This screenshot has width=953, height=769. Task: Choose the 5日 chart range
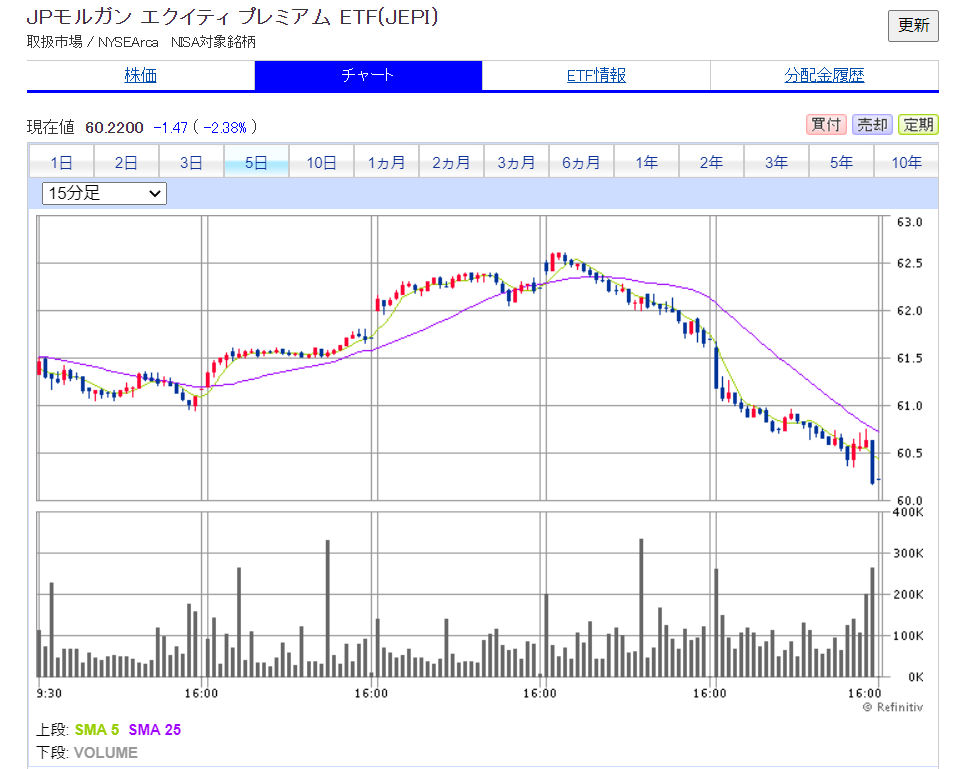point(256,162)
